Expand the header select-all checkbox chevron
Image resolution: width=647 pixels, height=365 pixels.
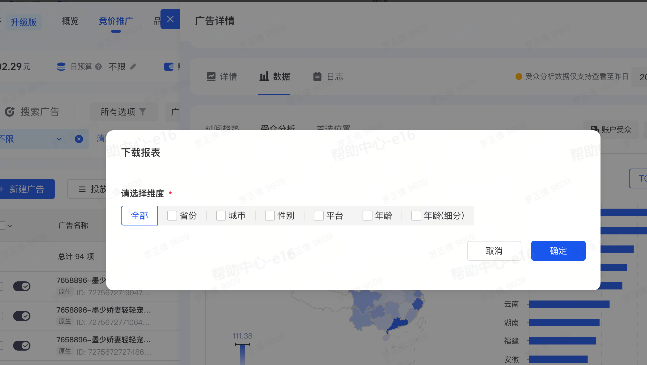coord(10,226)
